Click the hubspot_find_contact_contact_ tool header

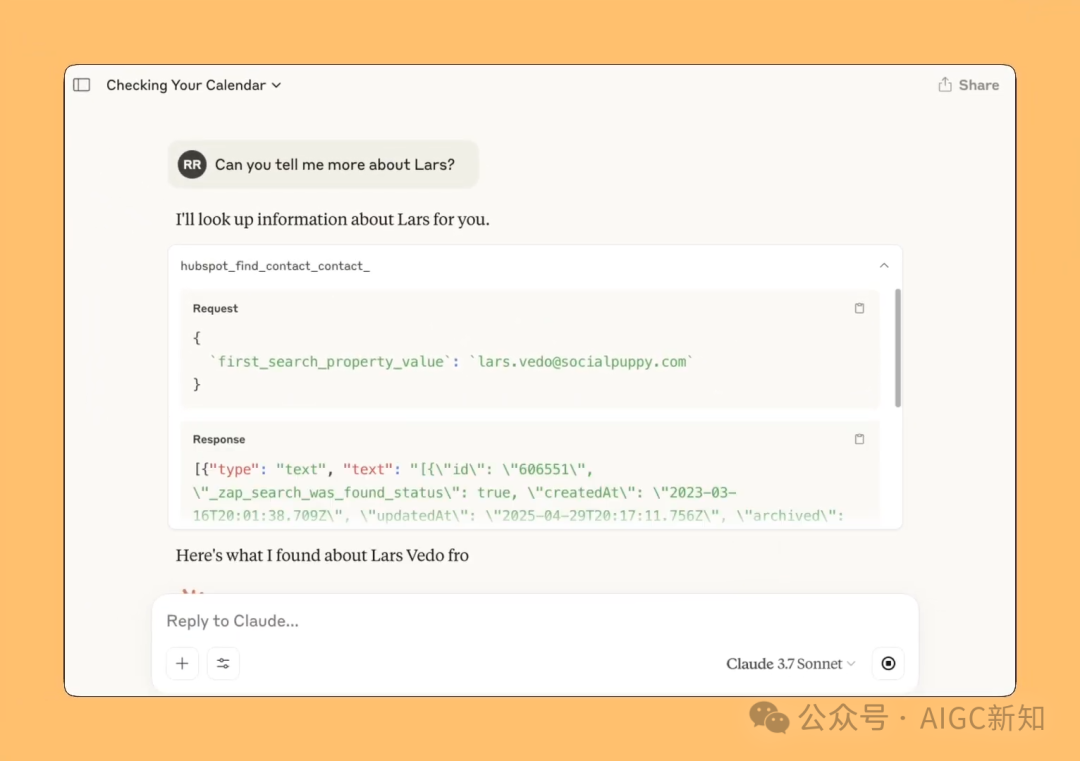point(275,266)
